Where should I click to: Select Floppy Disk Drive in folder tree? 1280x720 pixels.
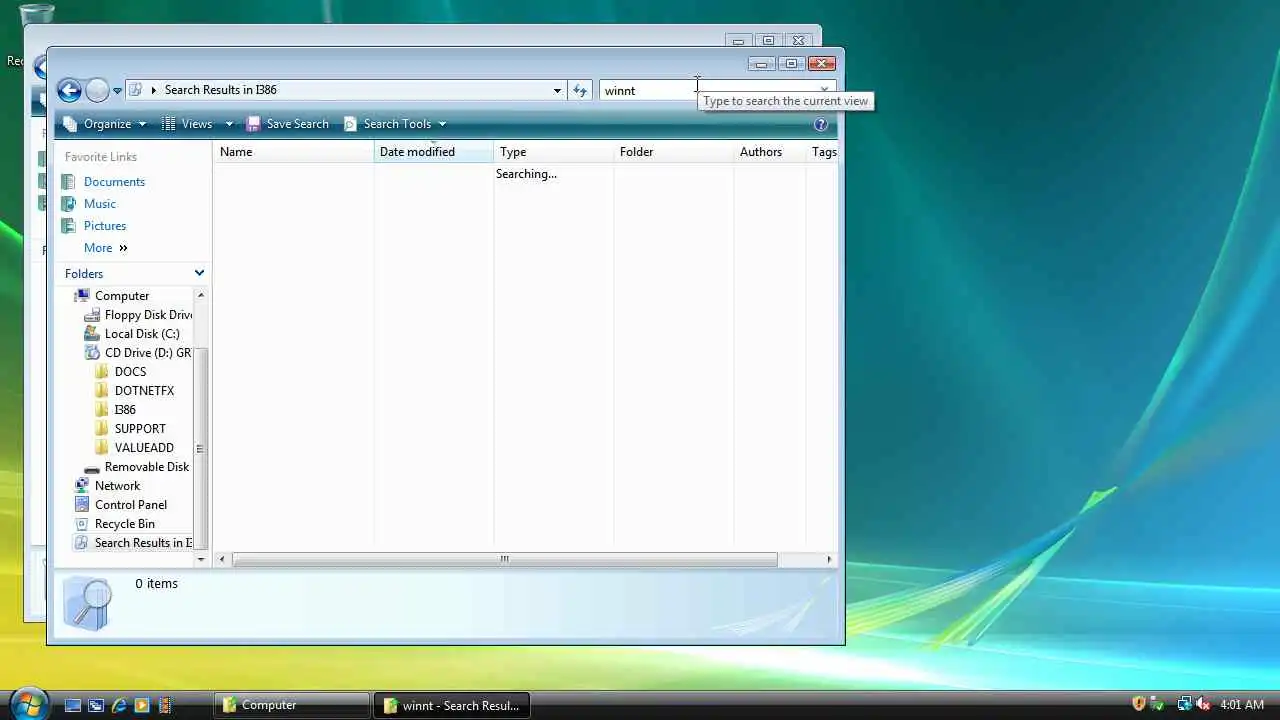click(x=148, y=315)
